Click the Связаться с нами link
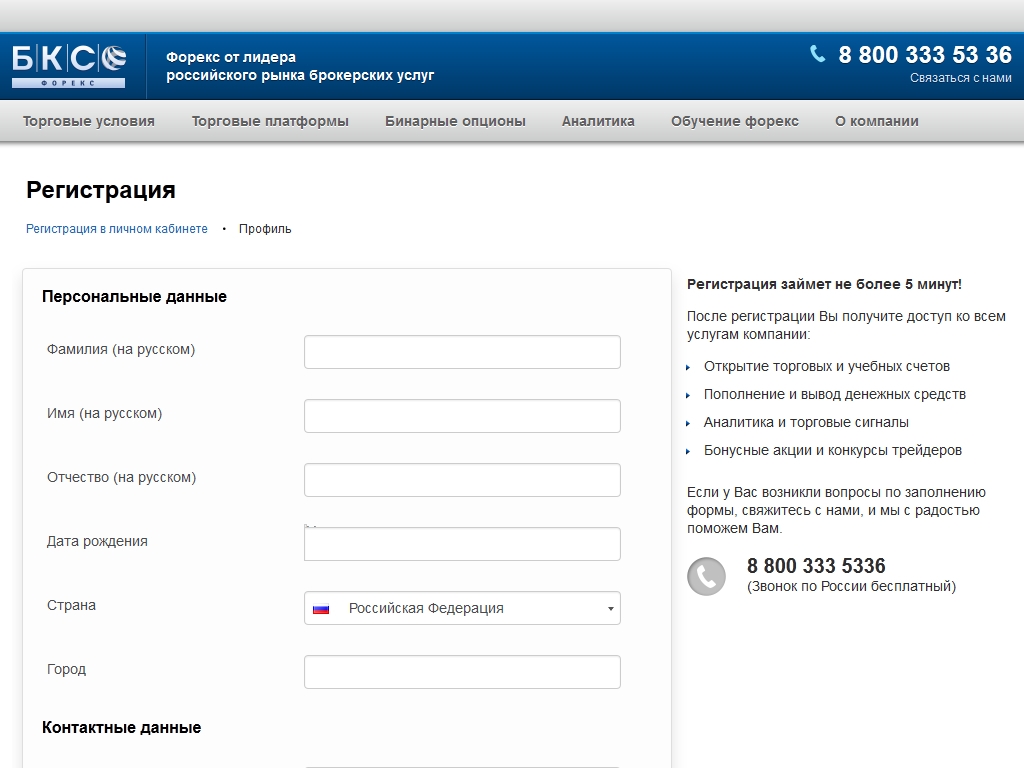This screenshot has width=1024, height=768. click(x=960, y=78)
